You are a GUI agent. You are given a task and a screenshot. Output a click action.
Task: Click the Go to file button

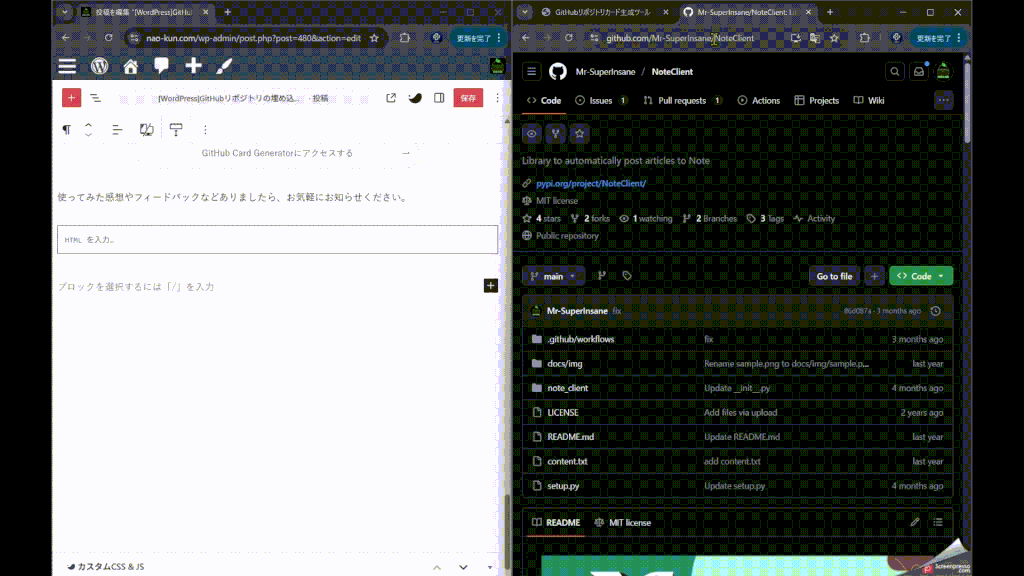click(x=834, y=276)
